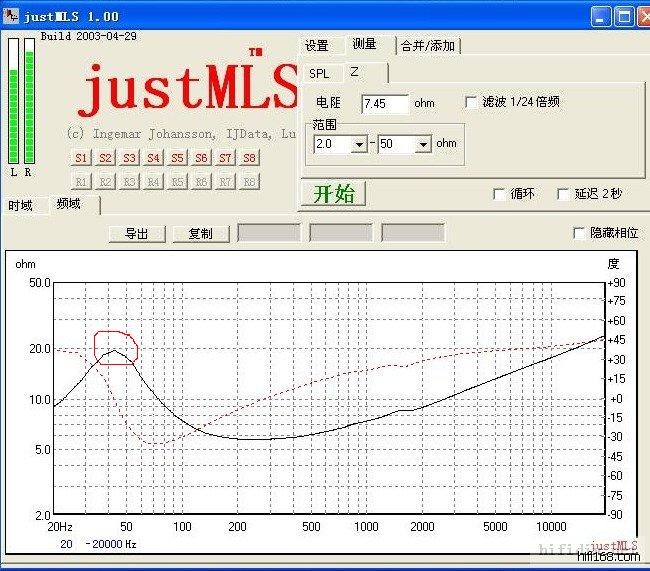Toggle the 循环 loop checkbox
This screenshot has height=571, width=650.
click(x=500, y=194)
